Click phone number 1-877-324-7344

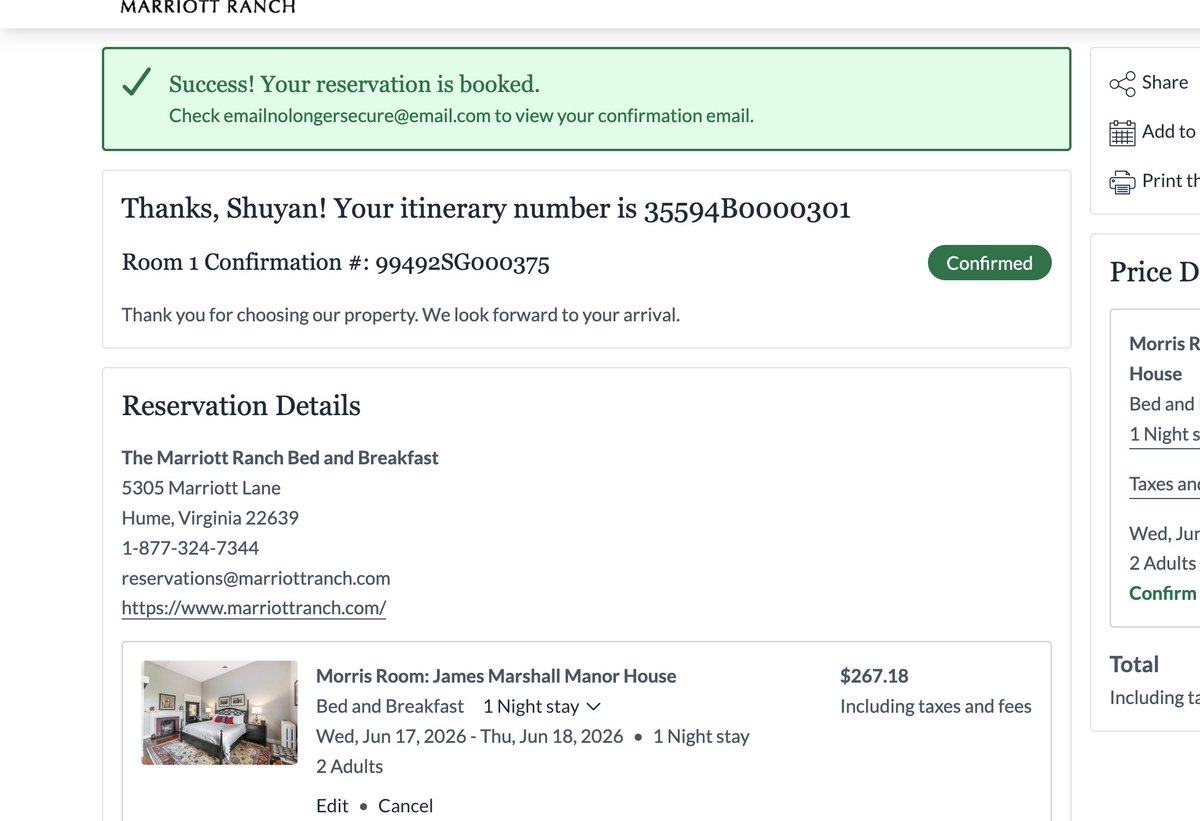click(190, 548)
